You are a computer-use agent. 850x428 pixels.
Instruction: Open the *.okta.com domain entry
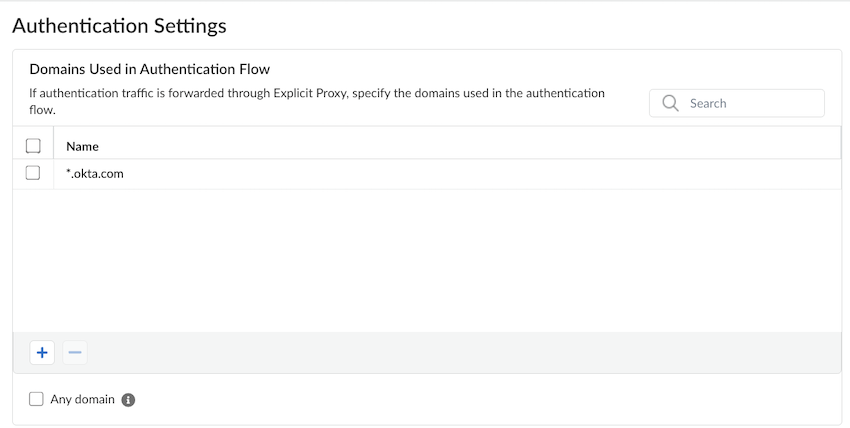click(x=94, y=173)
